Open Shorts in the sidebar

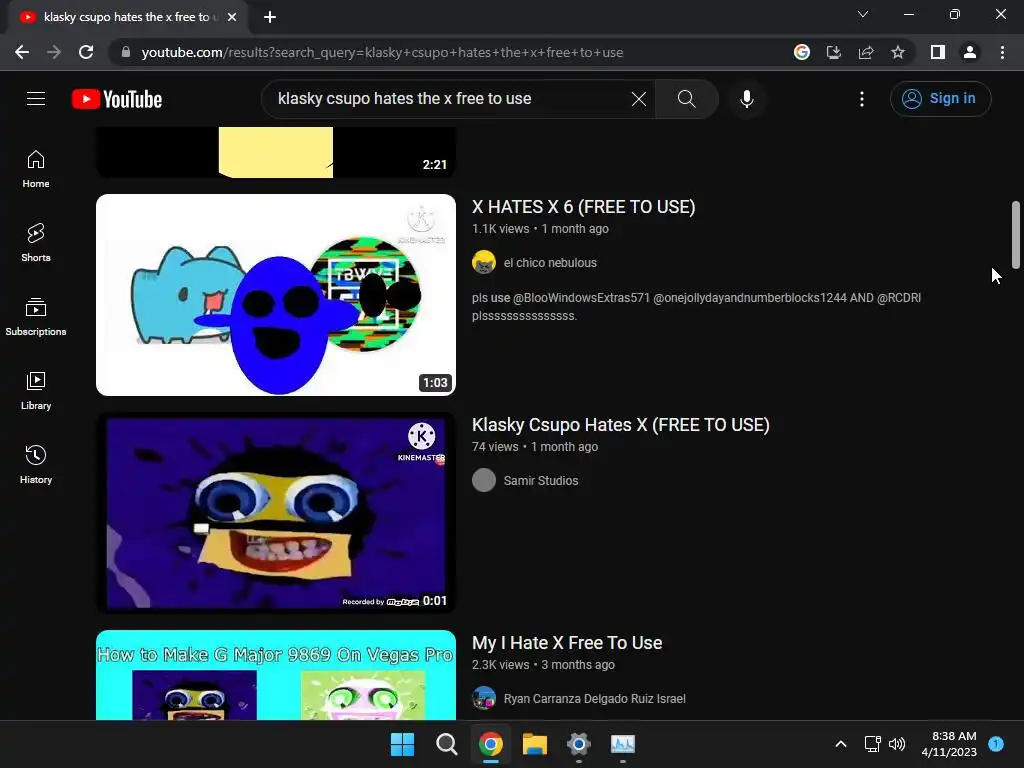coord(36,243)
